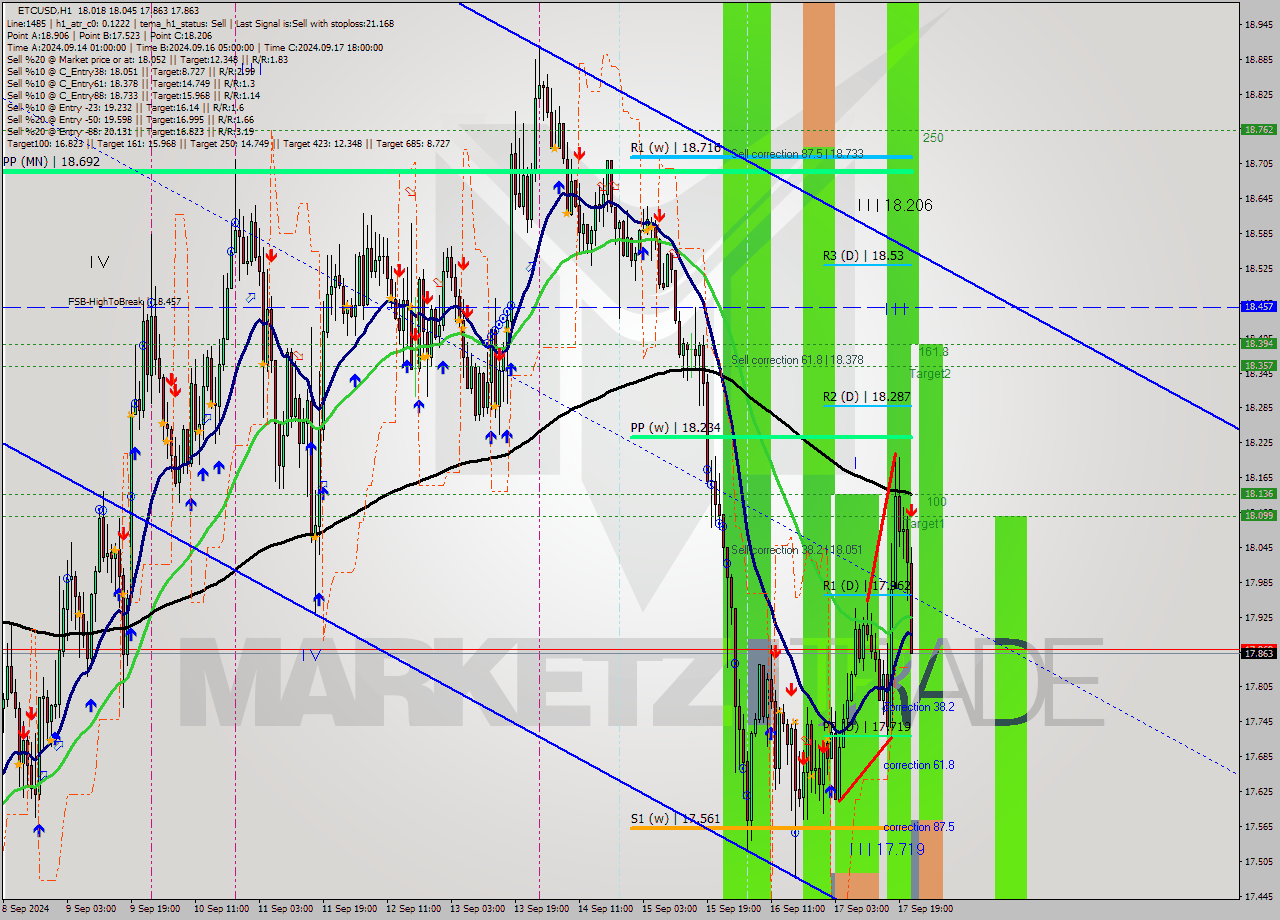
Task: Select the 'PP (w) | 18.234' pivot label
Action: pyautogui.click(x=675, y=428)
